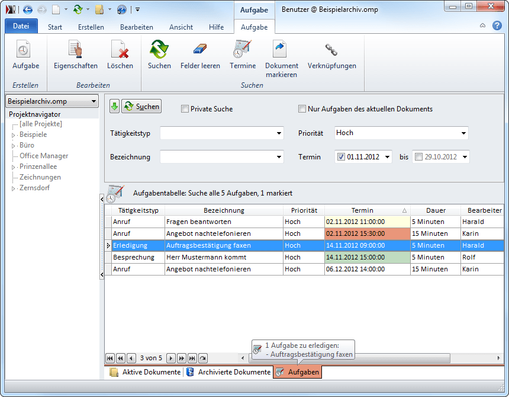Expand the Beispiele project node
The height and width of the screenshot is (397, 509).
point(13,135)
